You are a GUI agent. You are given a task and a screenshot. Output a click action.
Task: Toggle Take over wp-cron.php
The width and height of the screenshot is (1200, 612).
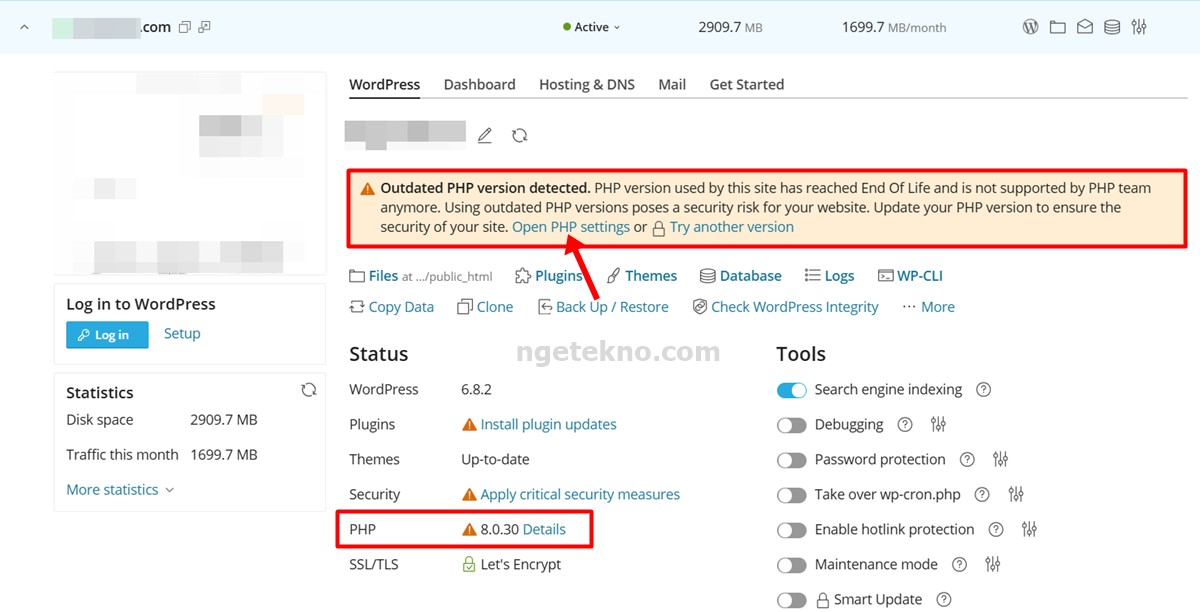(792, 495)
